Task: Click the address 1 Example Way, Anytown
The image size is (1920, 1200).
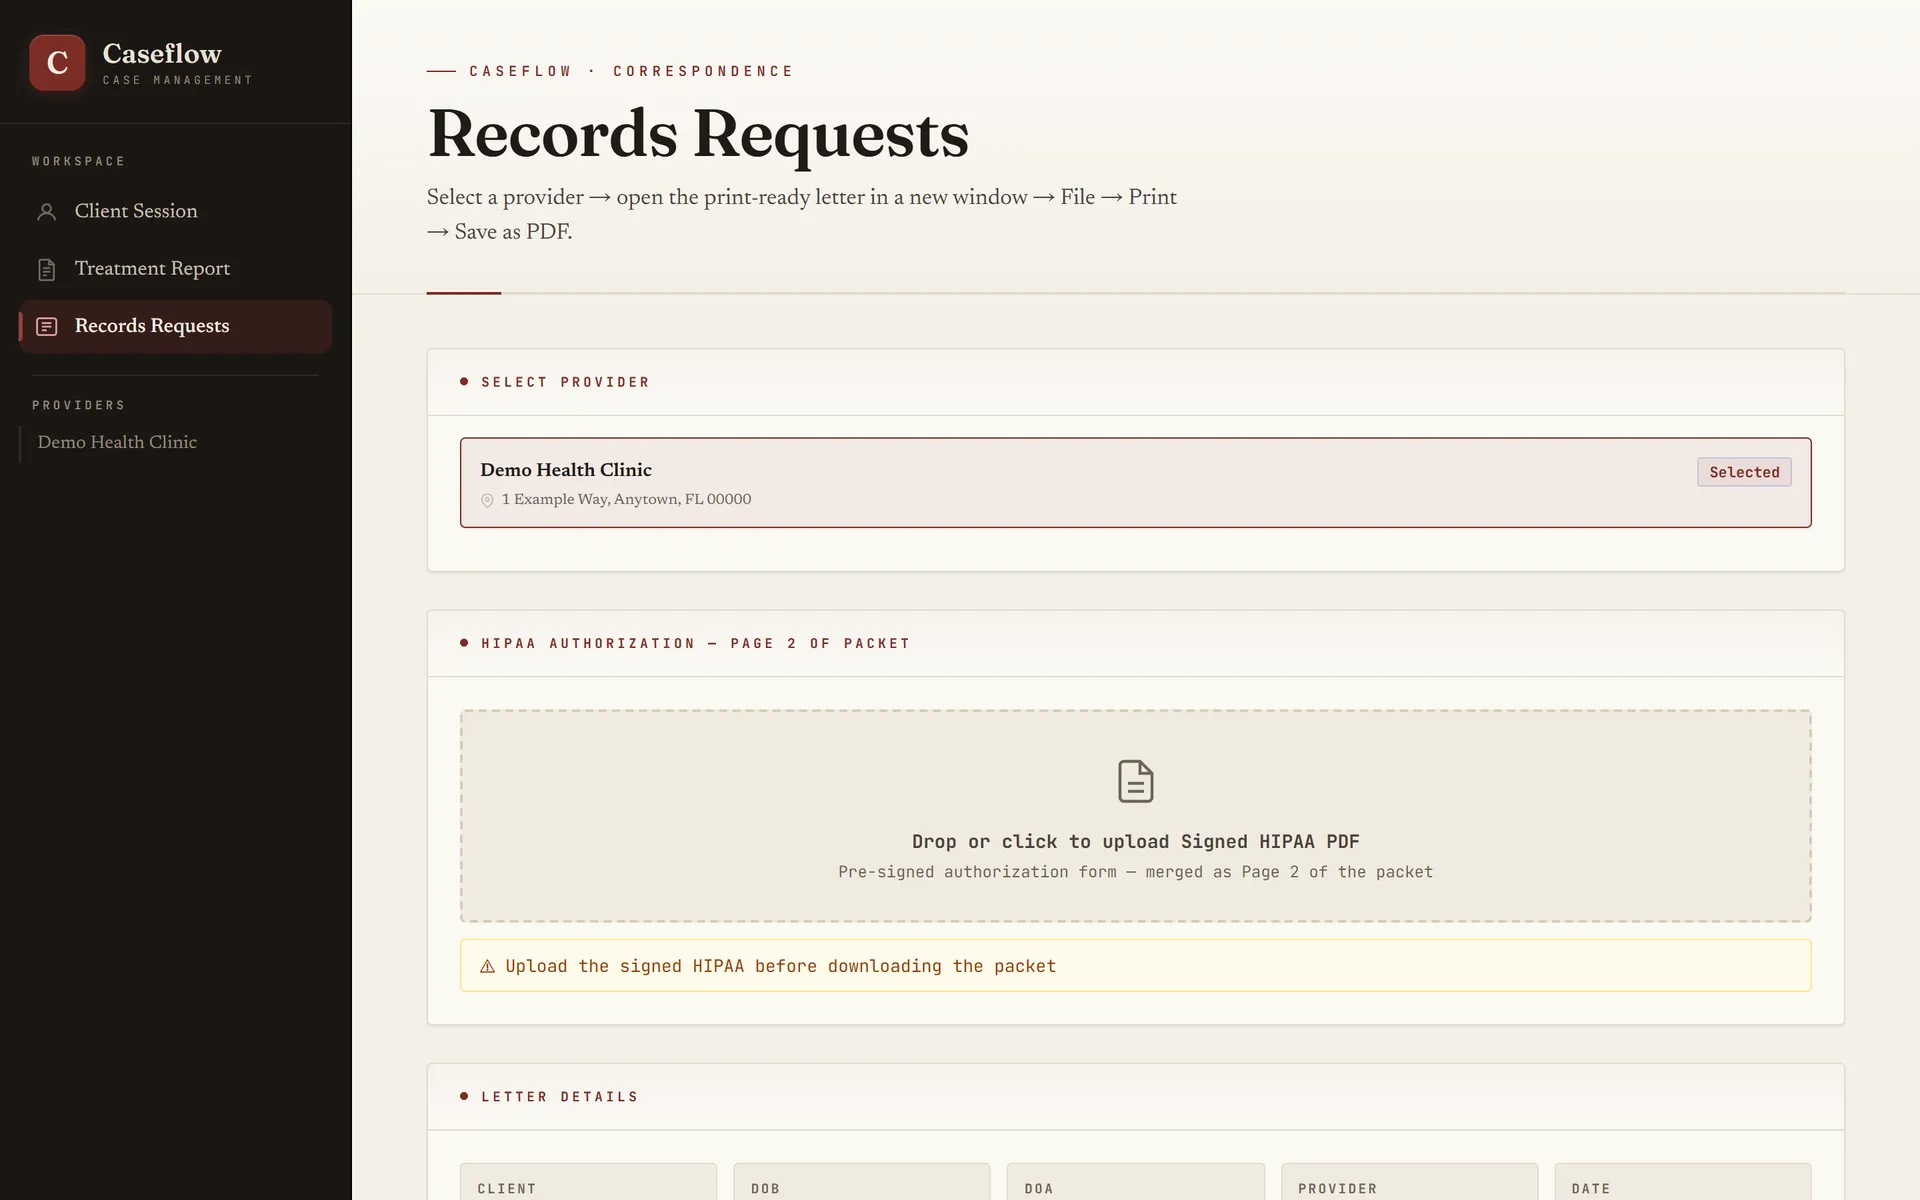Action: pyautogui.click(x=626, y=499)
